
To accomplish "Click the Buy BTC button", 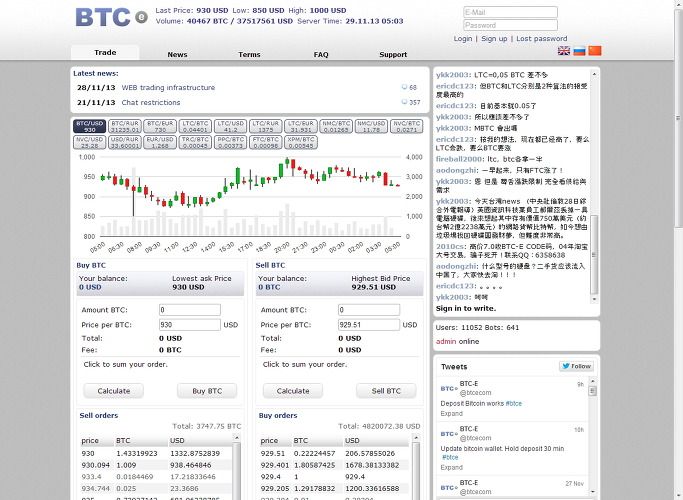I will click(x=207, y=391).
